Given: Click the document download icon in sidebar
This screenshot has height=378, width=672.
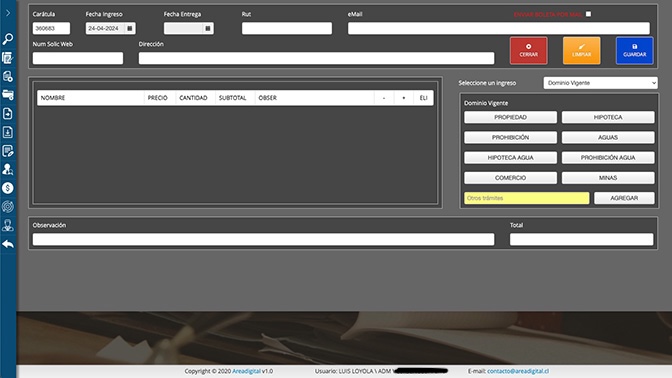Looking at the screenshot, I should (8, 132).
